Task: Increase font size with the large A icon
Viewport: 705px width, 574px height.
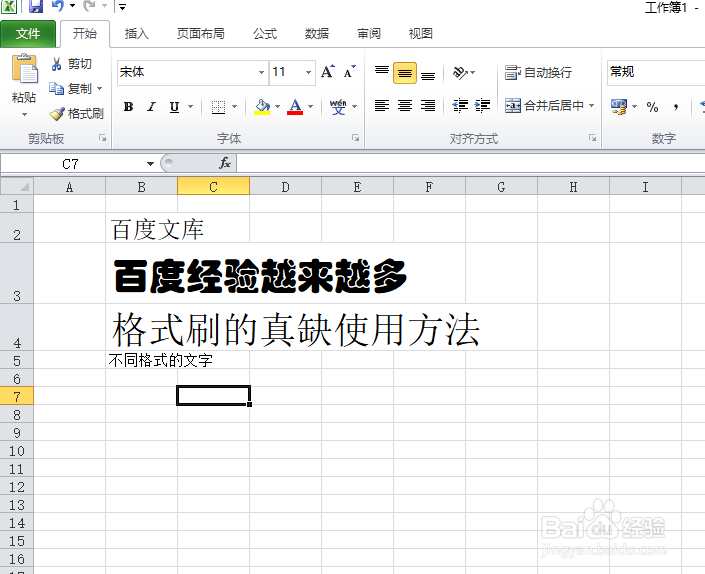Action: point(328,72)
